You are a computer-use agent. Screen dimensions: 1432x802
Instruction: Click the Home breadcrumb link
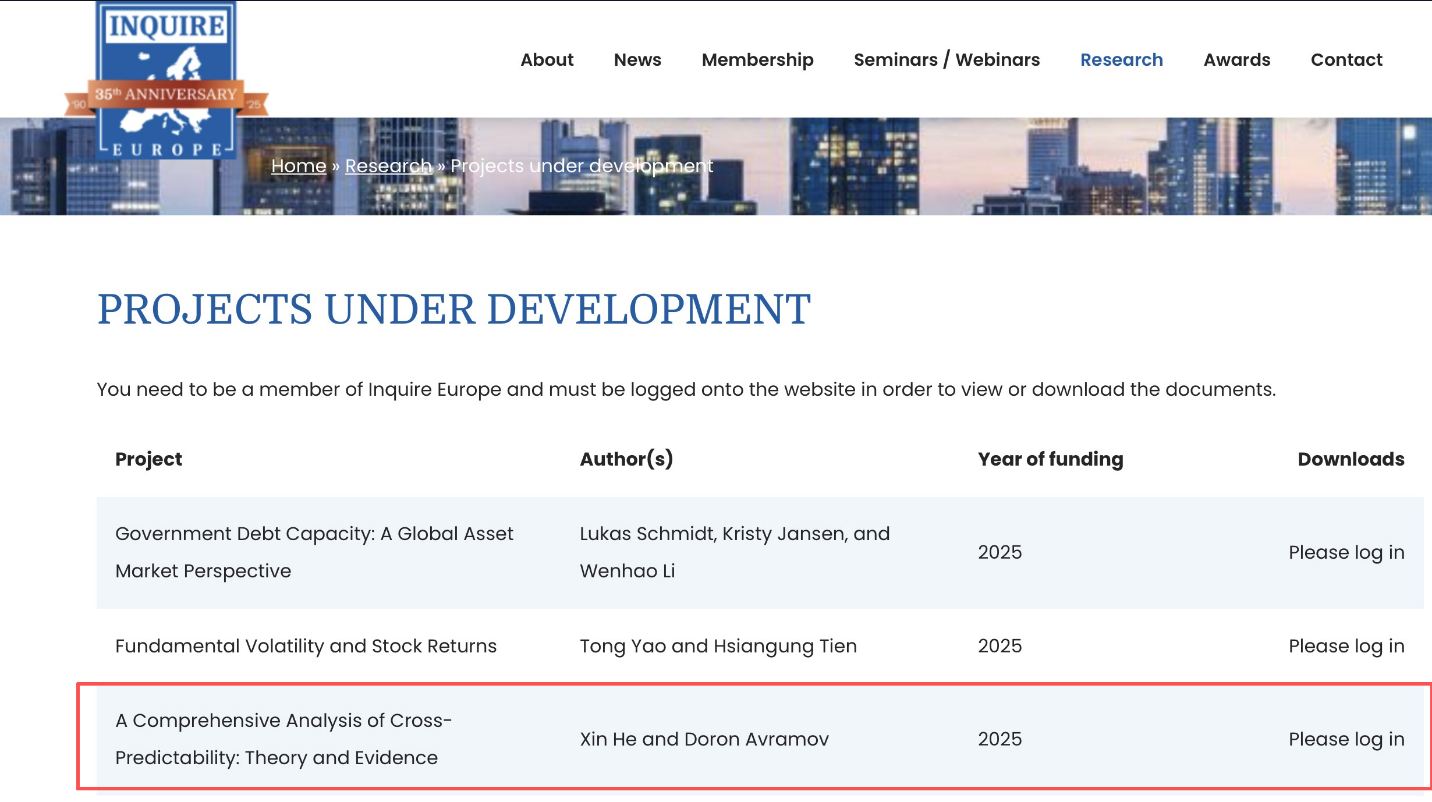coord(298,166)
